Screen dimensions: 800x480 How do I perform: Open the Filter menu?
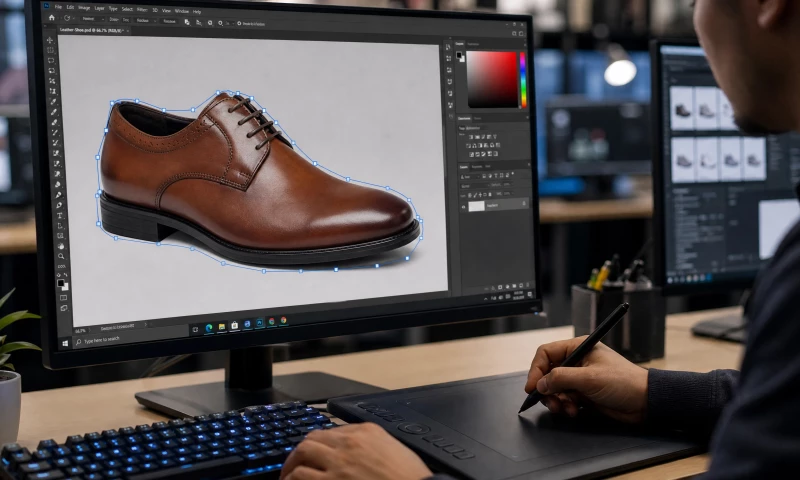pos(142,10)
